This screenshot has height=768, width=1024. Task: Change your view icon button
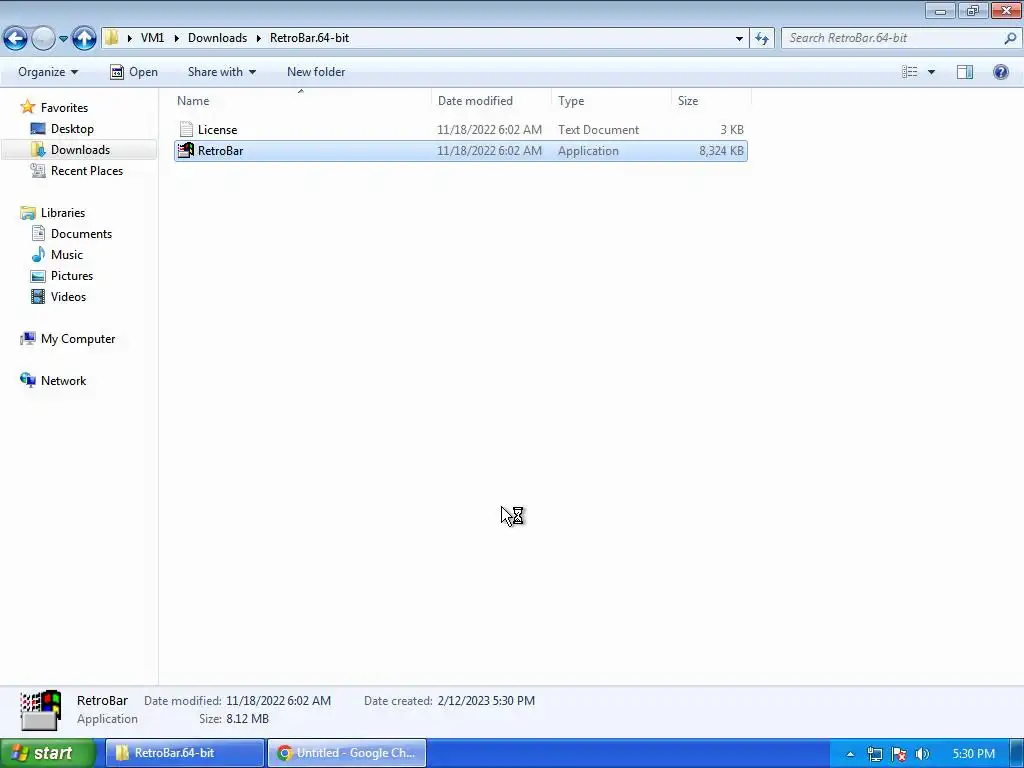[910, 72]
